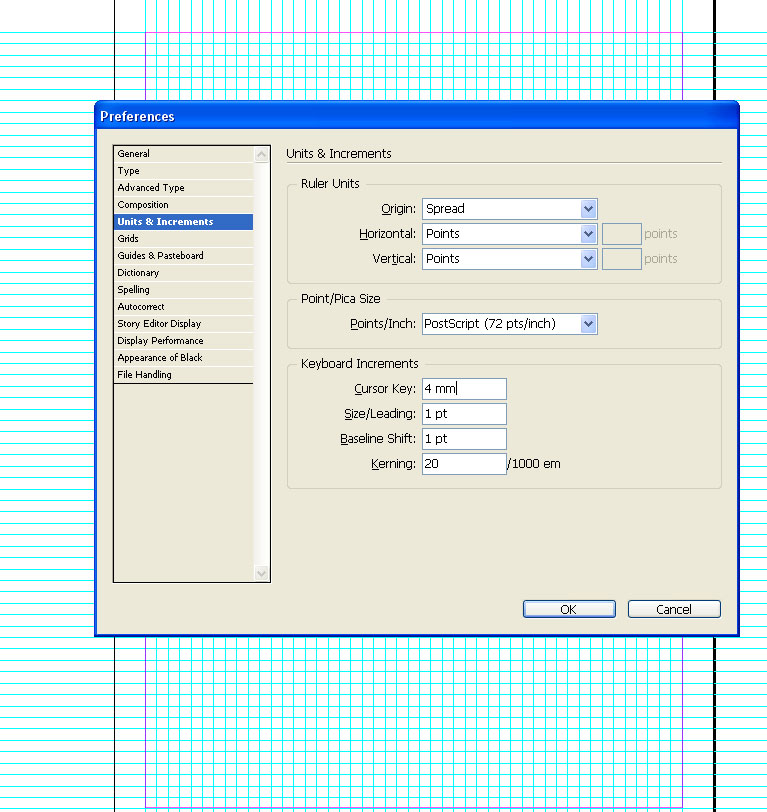This screenshot has width=767, height=812.
Task: Open Autocorrect preferences
Action: 183,307
